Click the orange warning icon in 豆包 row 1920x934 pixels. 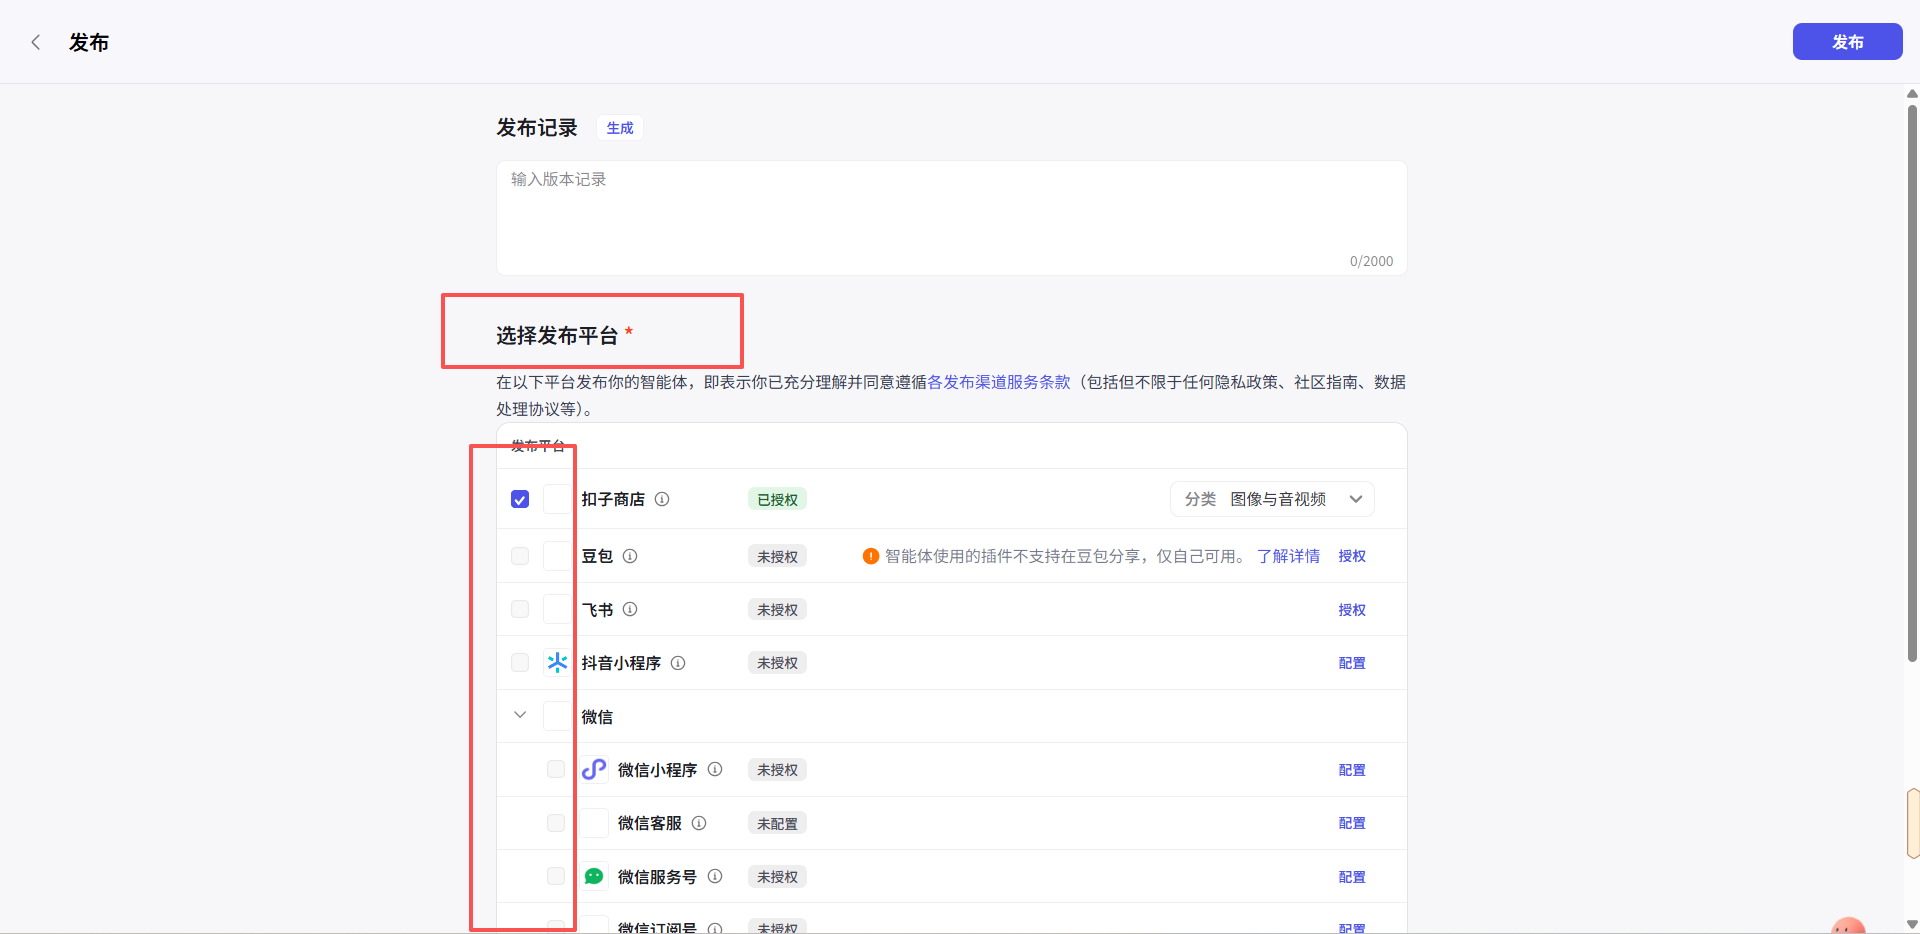coord(871,556)
